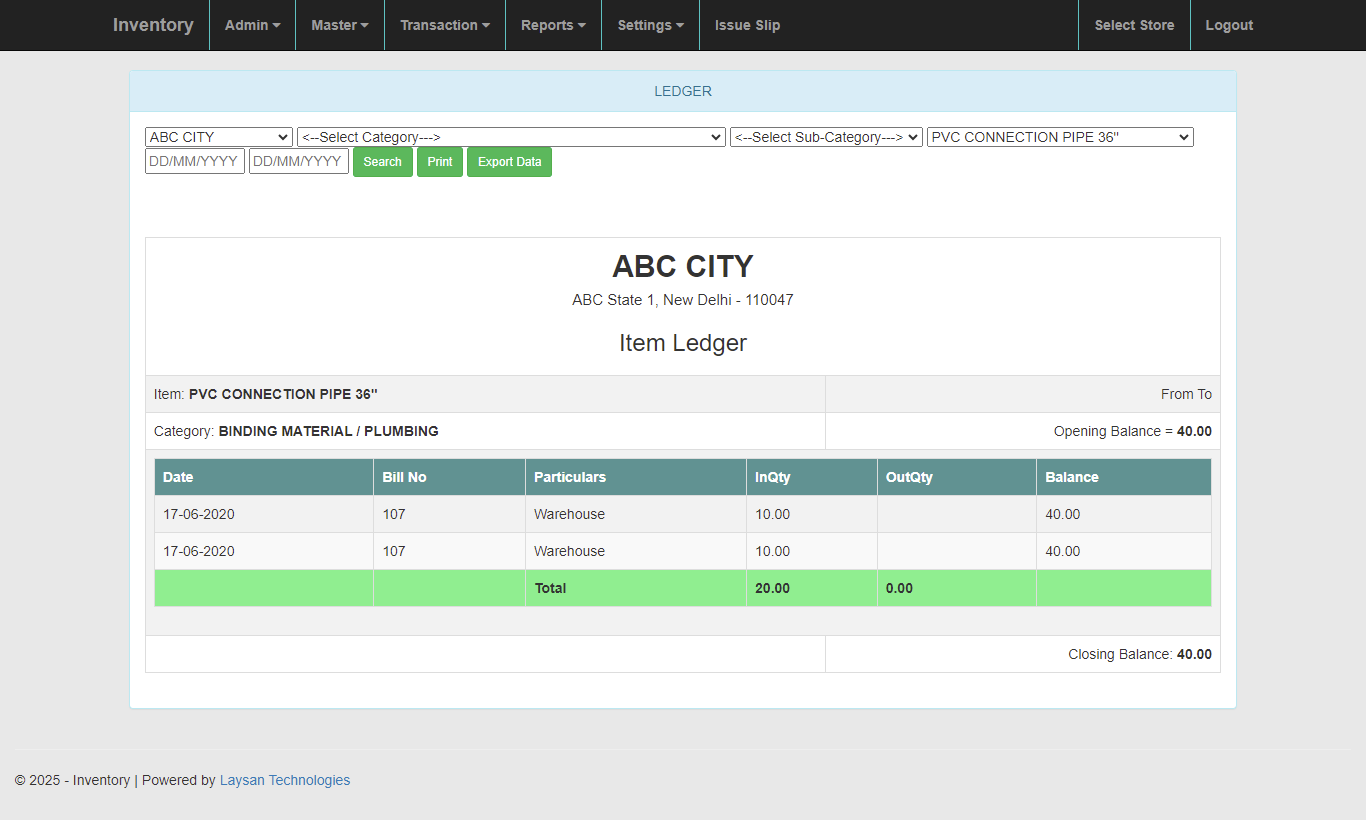Click the Print button
Image resolution: width=1366 pixels, height=820 pixels.
pos(440,162)
